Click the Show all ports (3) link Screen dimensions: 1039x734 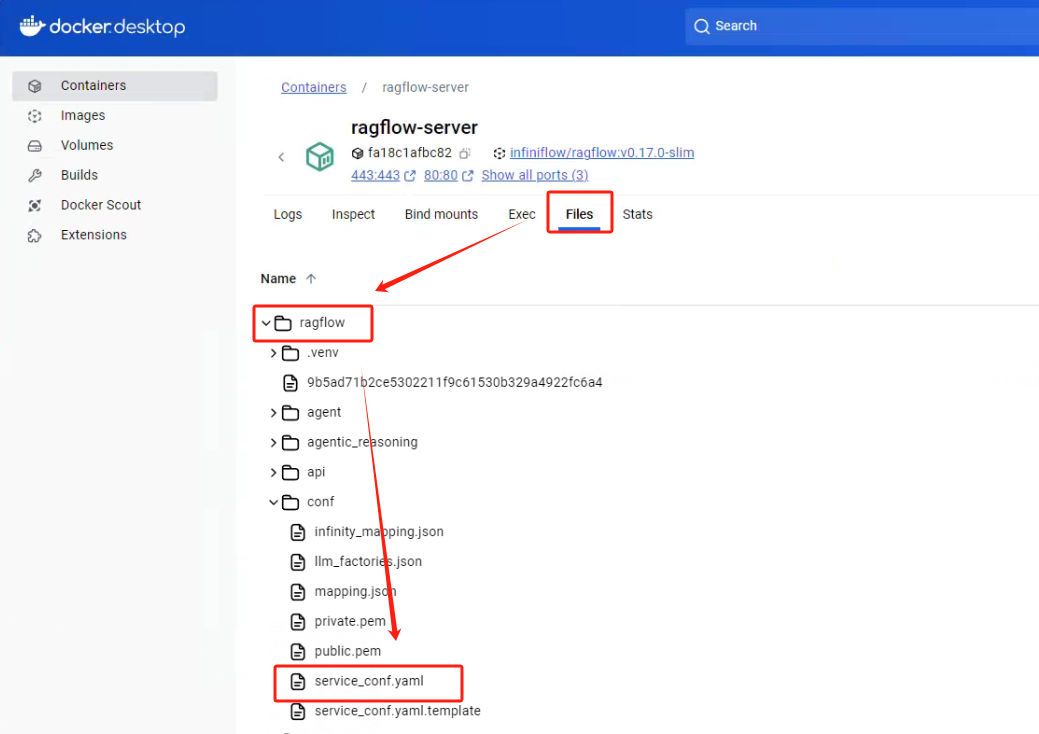tap(535, 176)
